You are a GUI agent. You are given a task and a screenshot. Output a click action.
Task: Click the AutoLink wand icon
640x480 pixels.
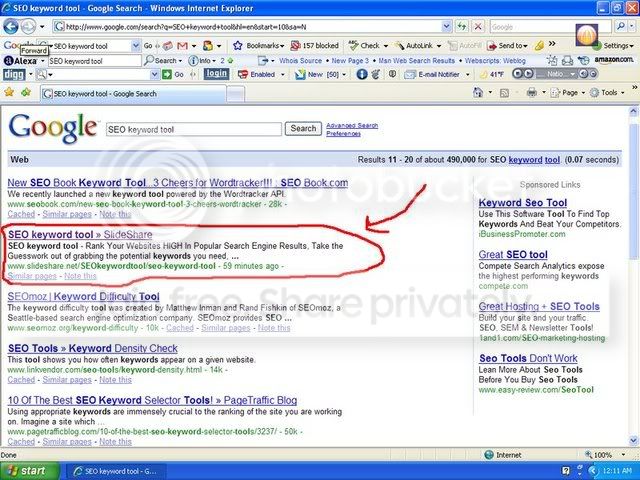click(x=400, y=46)
